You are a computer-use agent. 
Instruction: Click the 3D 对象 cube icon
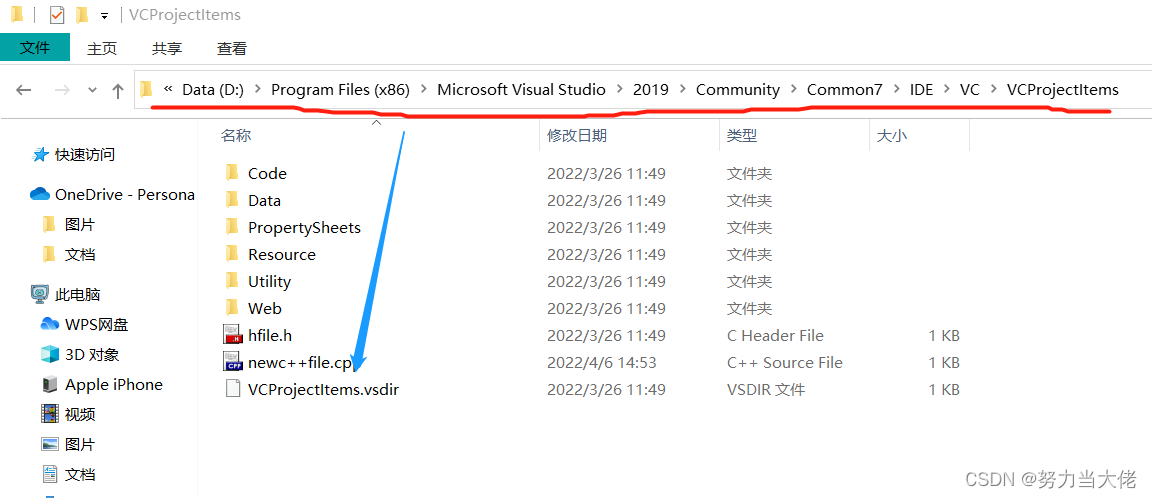[49, 355]
